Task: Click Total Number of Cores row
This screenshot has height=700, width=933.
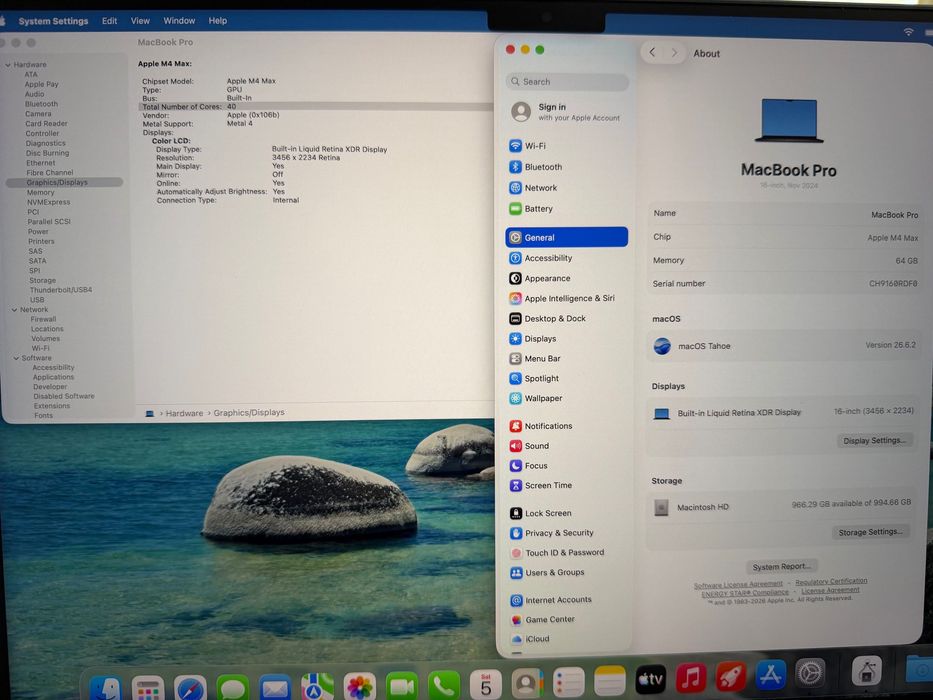Action: point(316,107)
